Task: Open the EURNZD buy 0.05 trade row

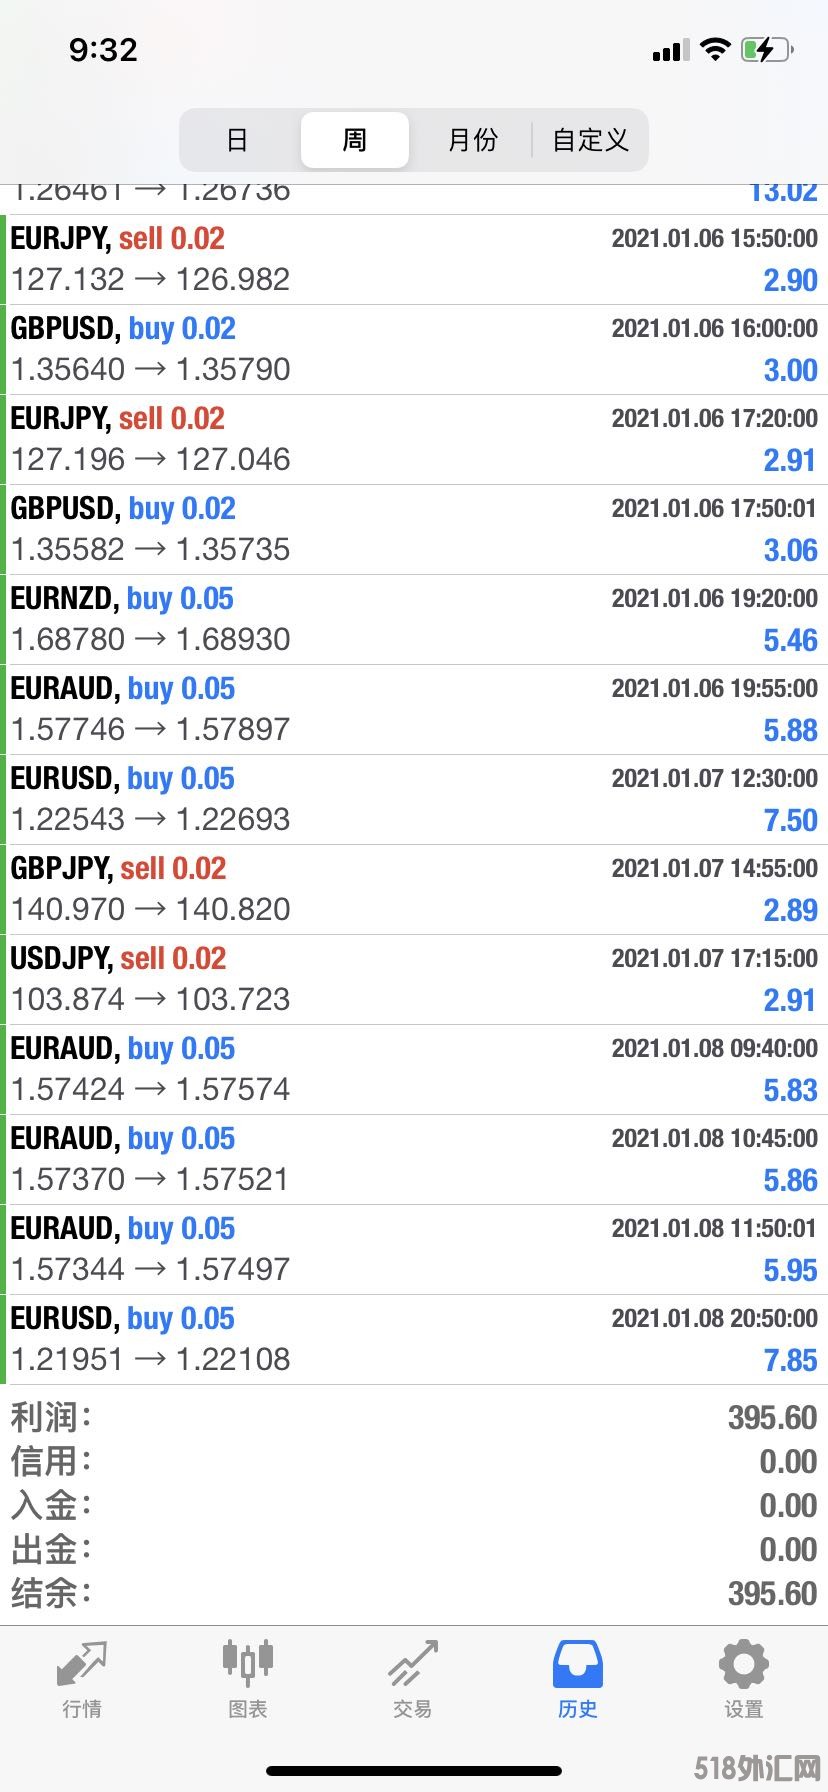Action: (414, 620)
